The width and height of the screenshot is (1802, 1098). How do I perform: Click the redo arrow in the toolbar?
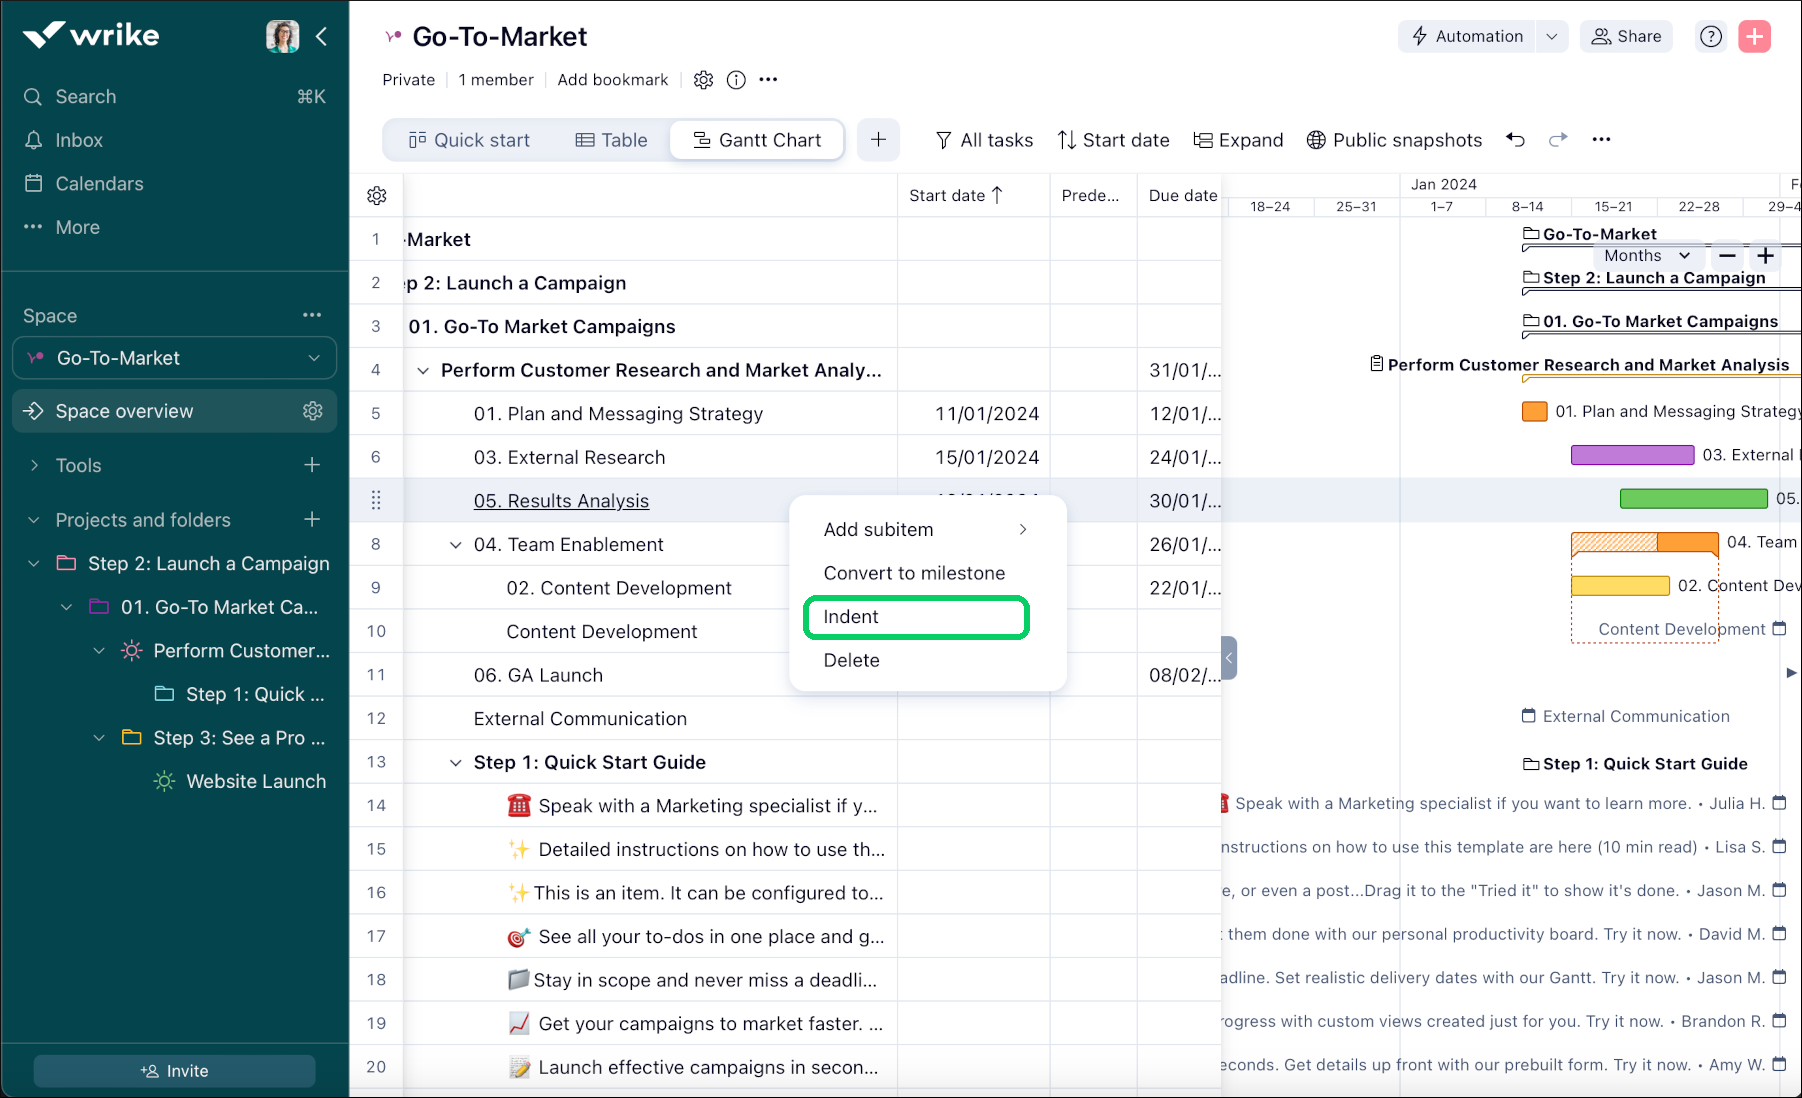(1557, 140)
